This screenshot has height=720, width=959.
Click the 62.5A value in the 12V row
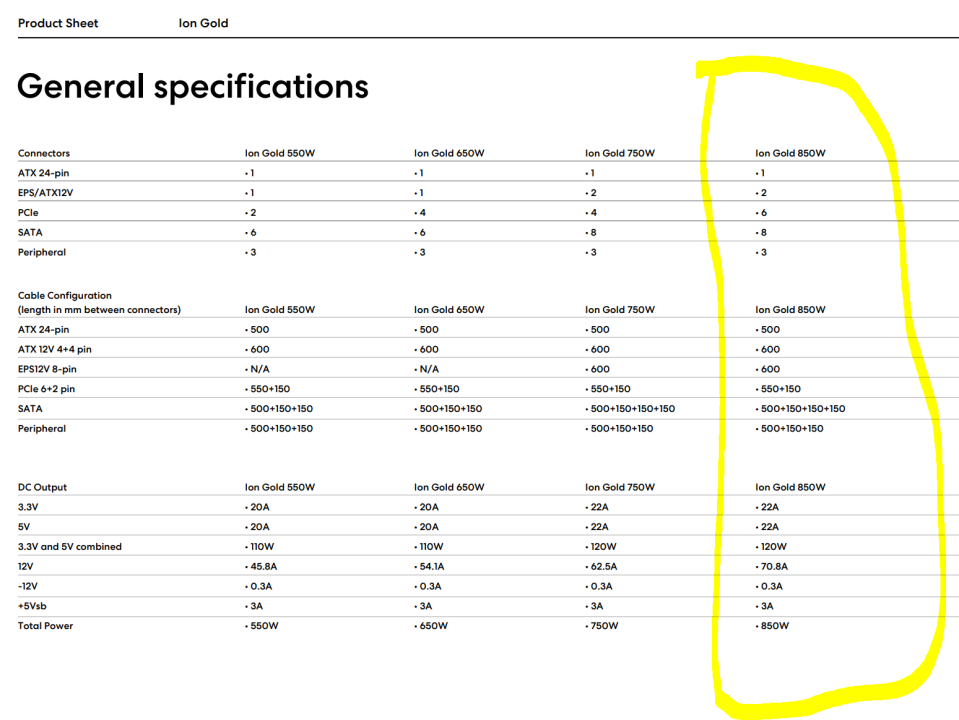click(x=602, y=566)
